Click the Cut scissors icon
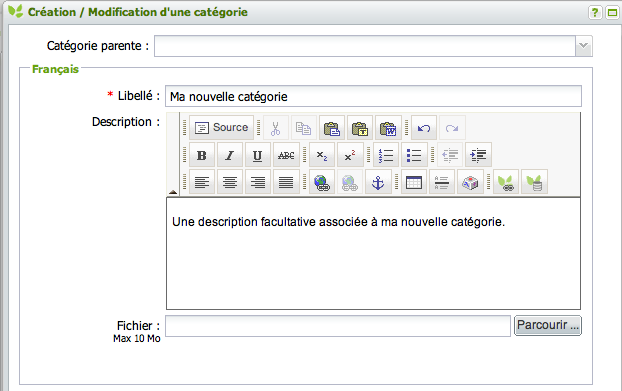This screenshot has height=391, width=622. point(275,128)
